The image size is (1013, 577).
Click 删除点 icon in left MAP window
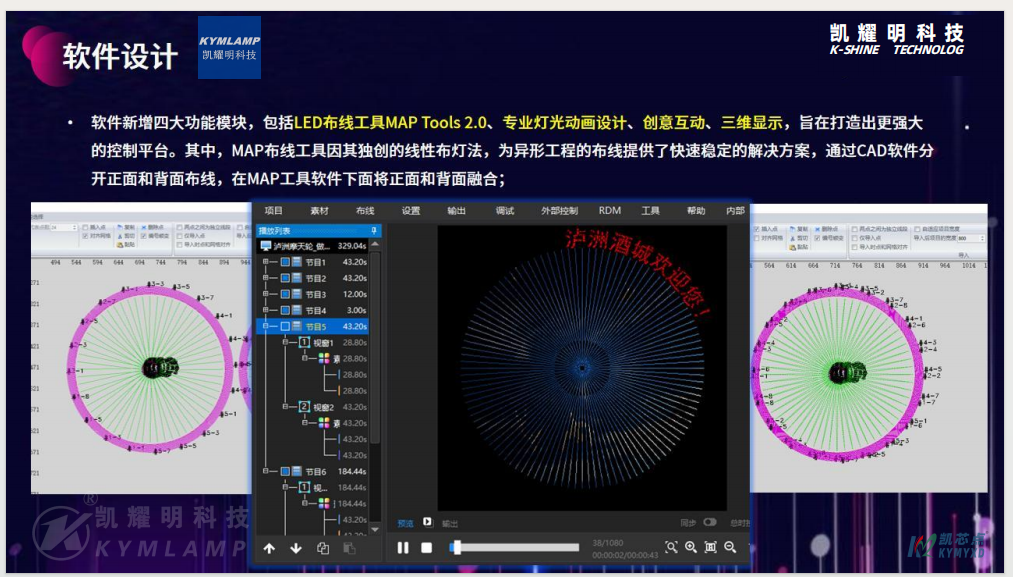pos(143,227)
